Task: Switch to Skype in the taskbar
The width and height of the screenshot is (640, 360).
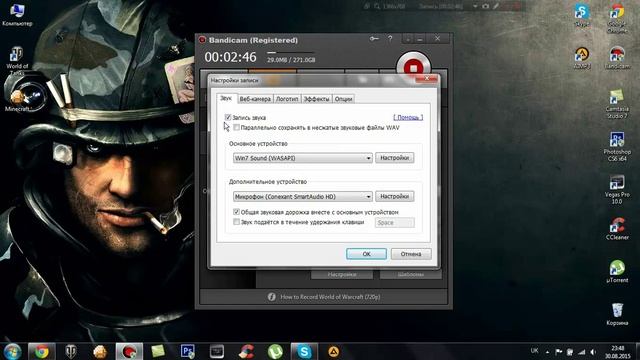Action: pos(304,351)
